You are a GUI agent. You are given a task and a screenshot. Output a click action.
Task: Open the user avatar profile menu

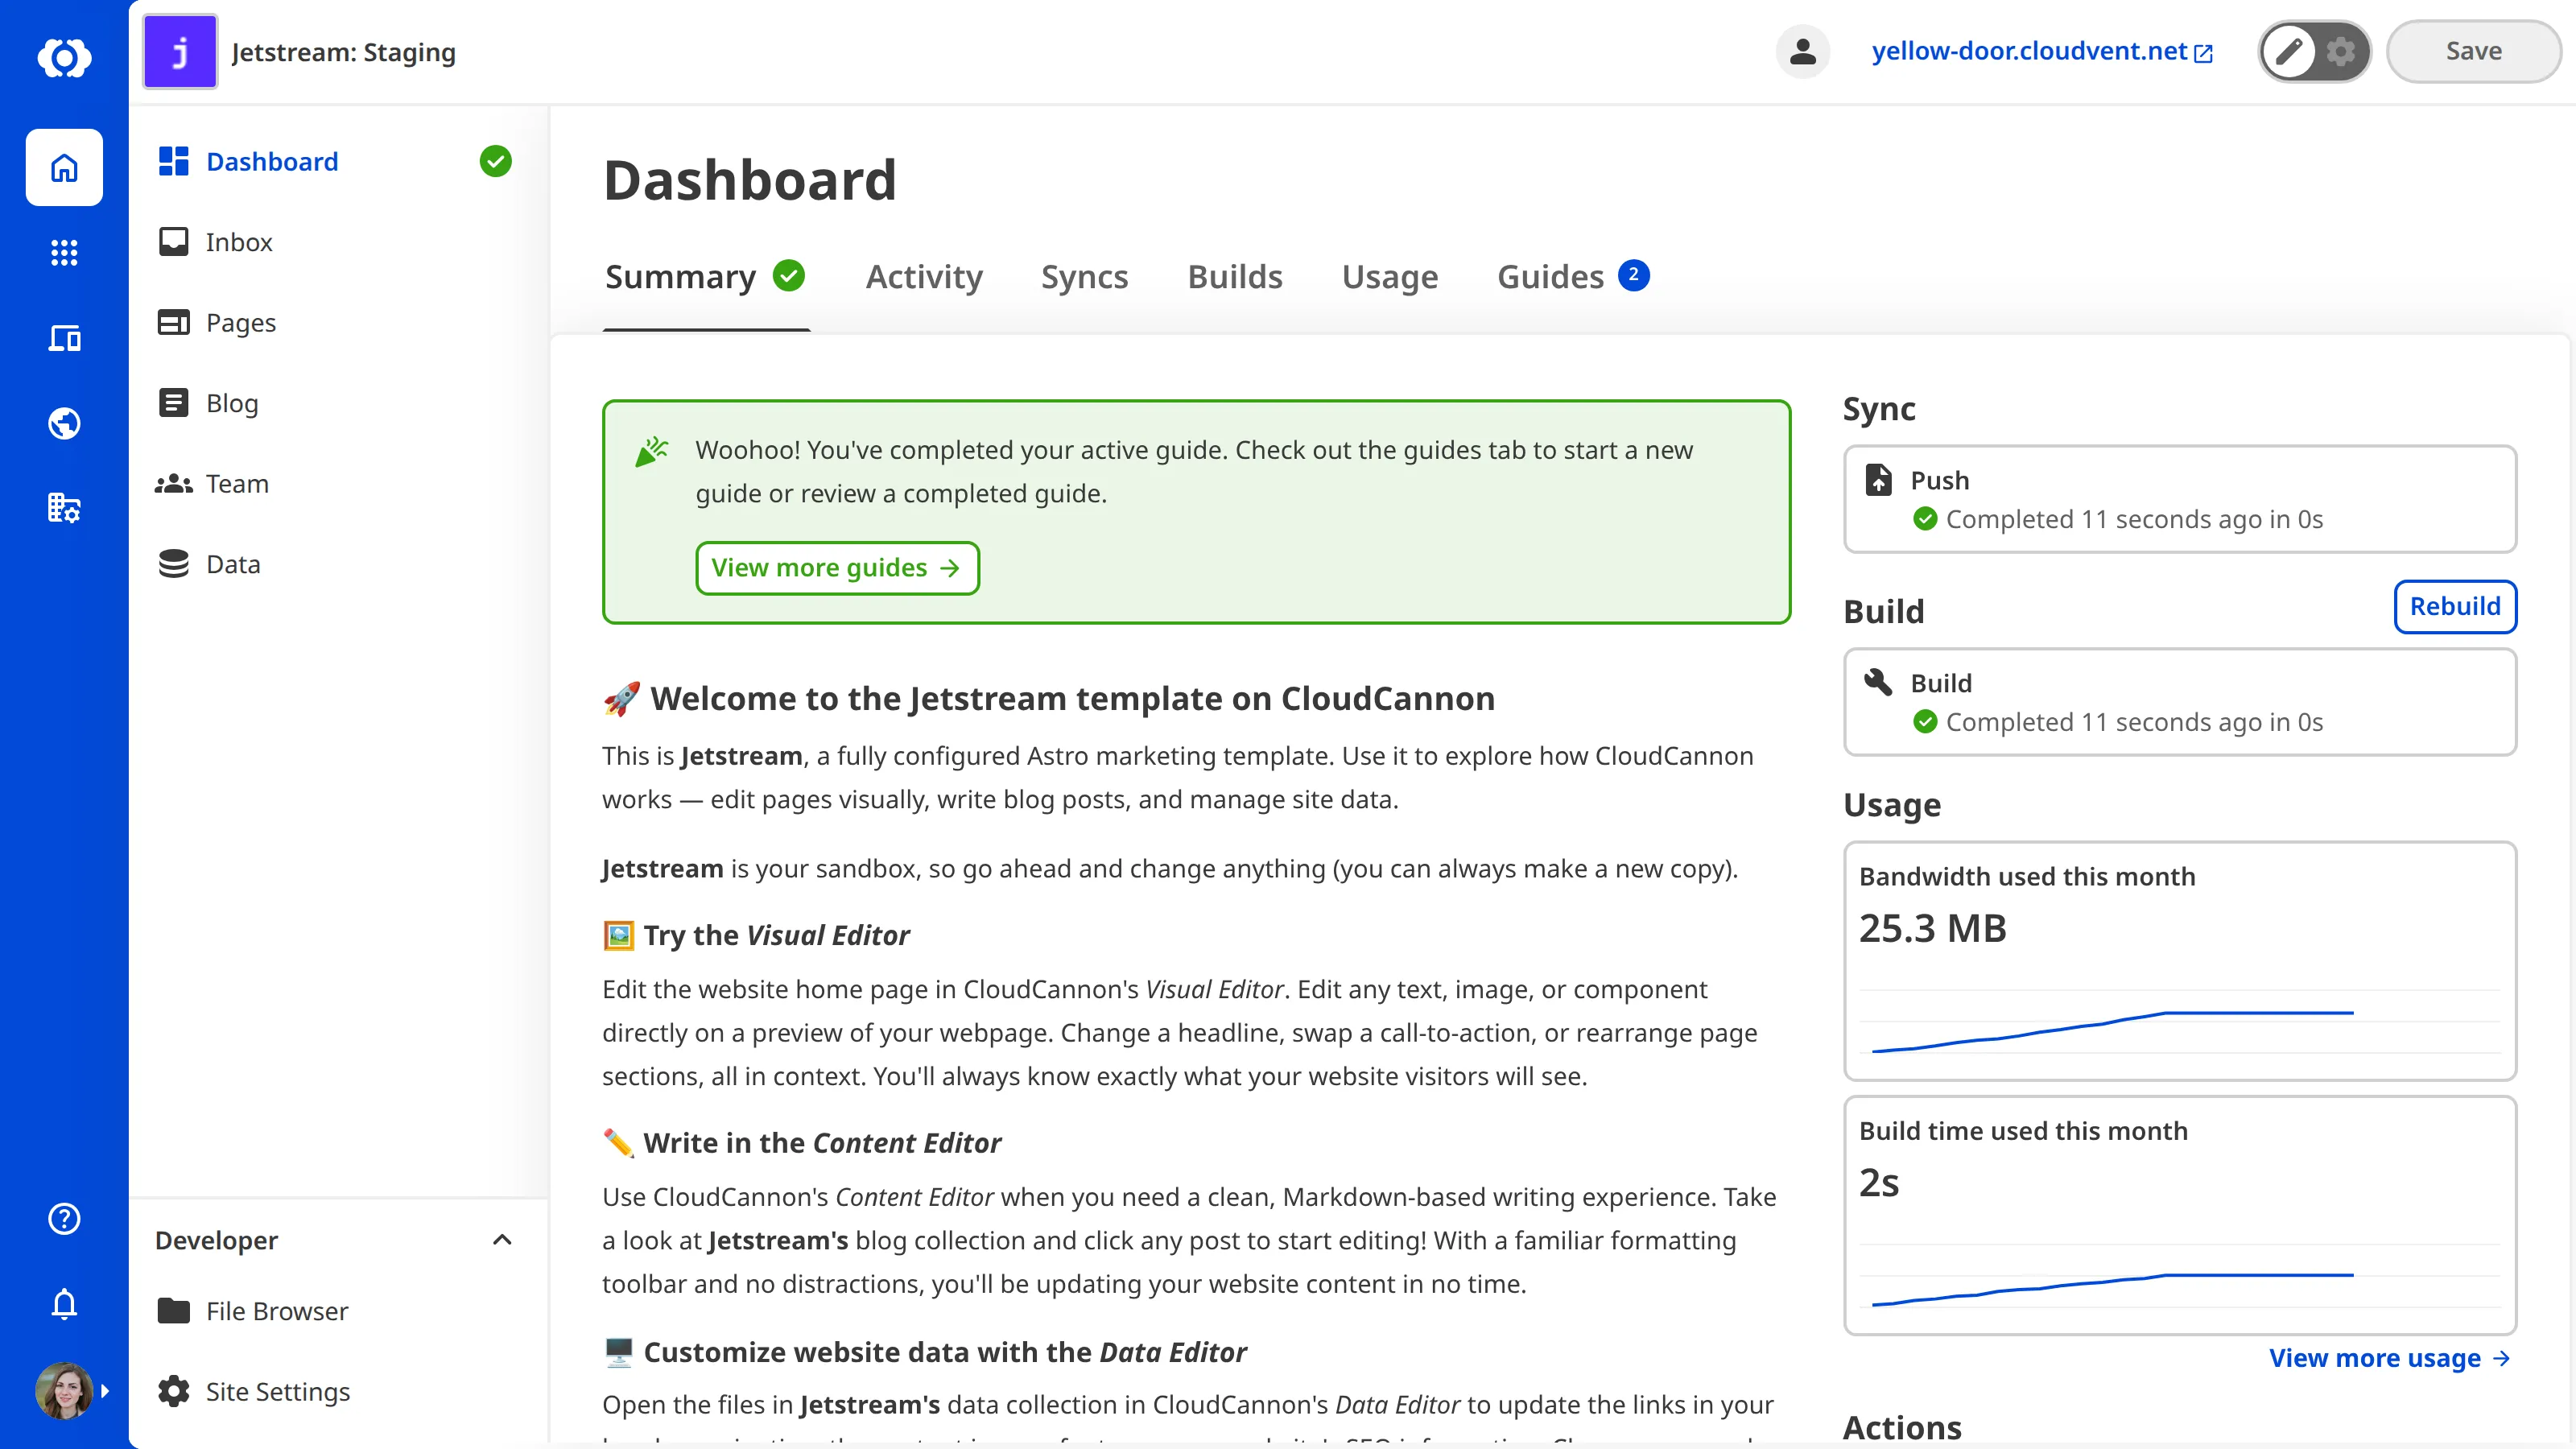[x=64, y=1390]
